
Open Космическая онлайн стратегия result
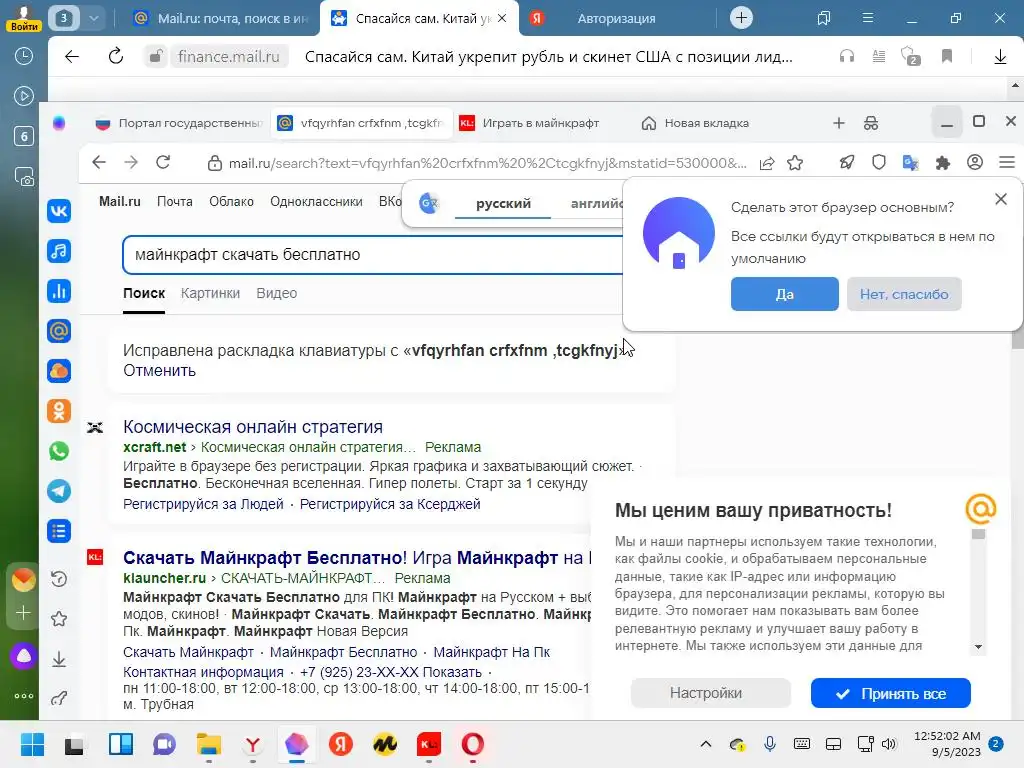point(253,426)
